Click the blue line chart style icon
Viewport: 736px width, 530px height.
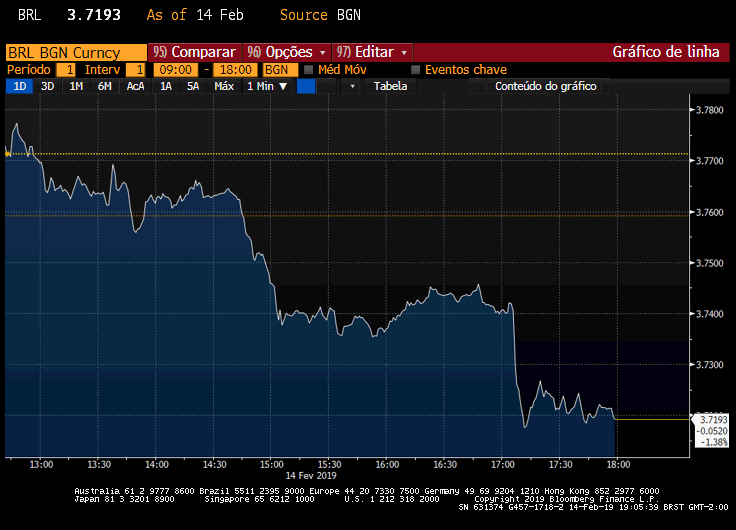[x=306, y=86]
